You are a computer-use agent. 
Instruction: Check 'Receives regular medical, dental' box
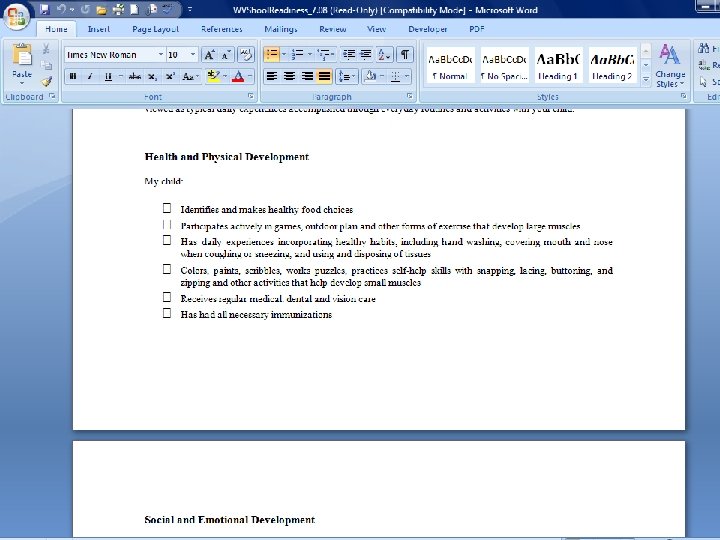tap(167, 298)
